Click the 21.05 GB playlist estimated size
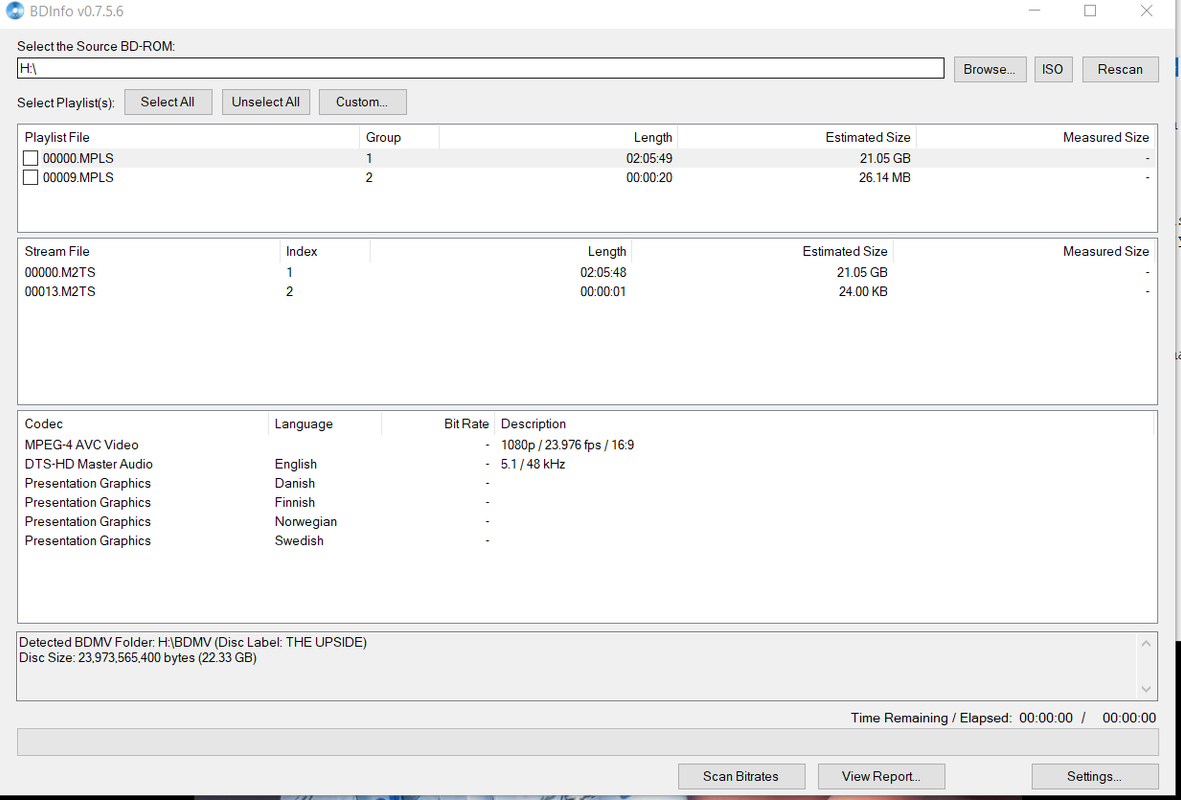 pos(884,158)
